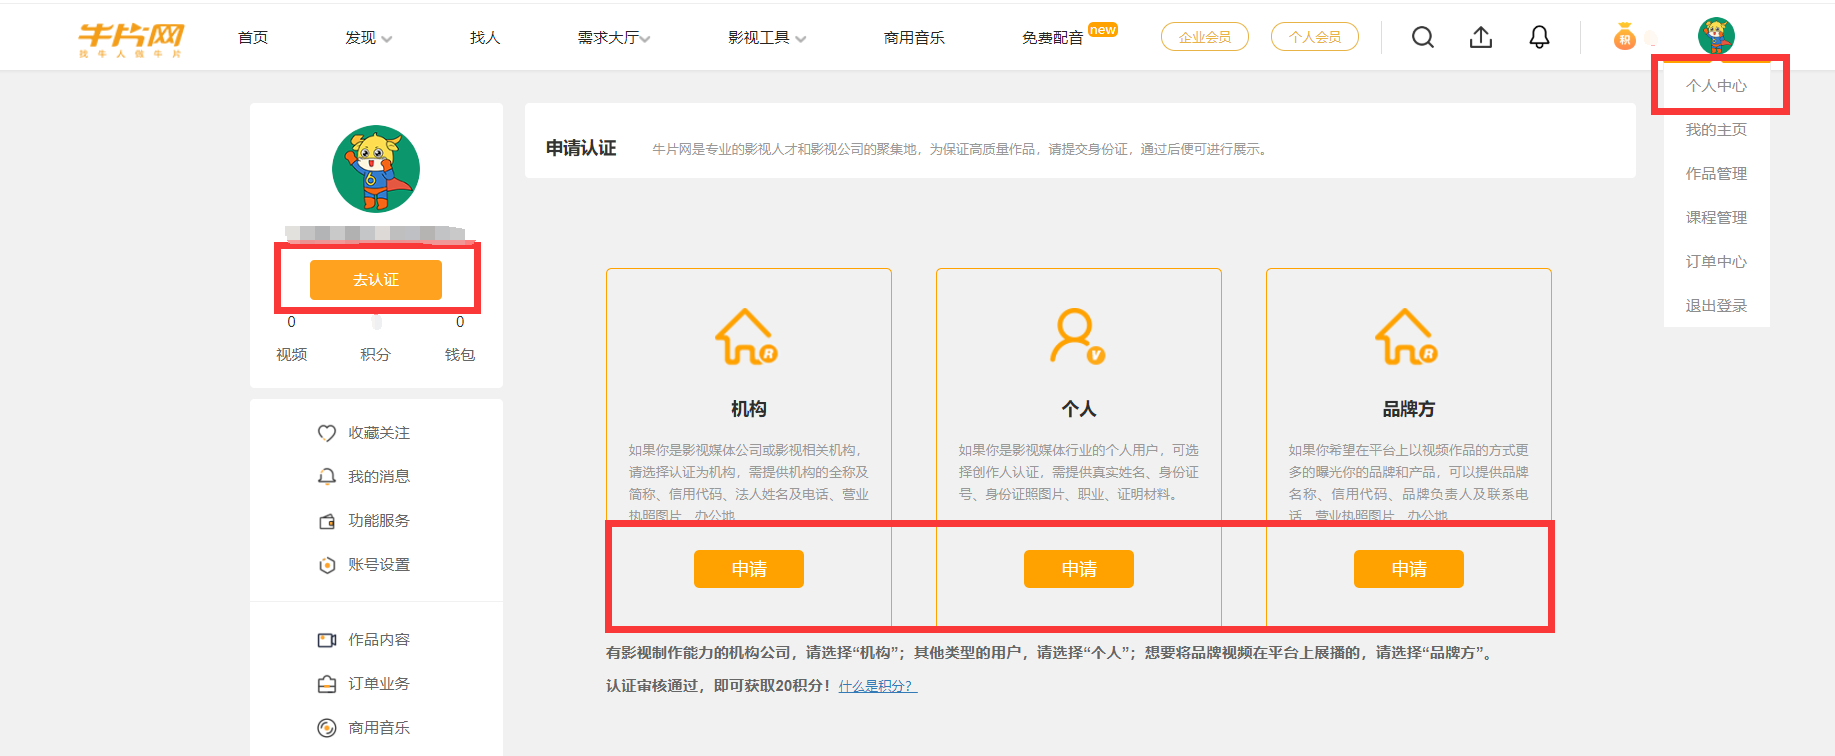Image resolution: width=1835 pixels, height=756 pixels.
Task: Choose 退出登录 in user menu
Action: click(x=1716, y=306)
